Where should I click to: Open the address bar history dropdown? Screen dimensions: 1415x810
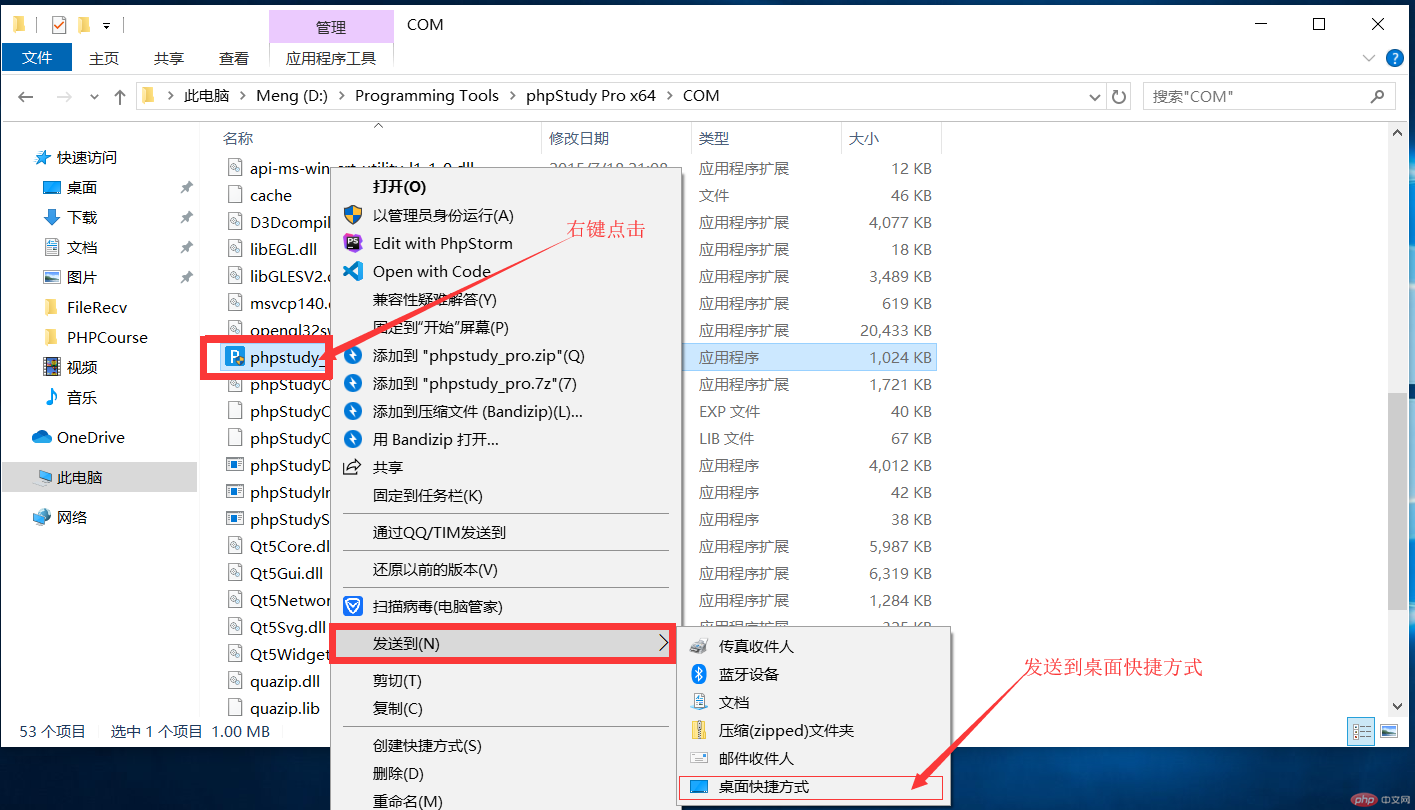tap(1096, 96)
